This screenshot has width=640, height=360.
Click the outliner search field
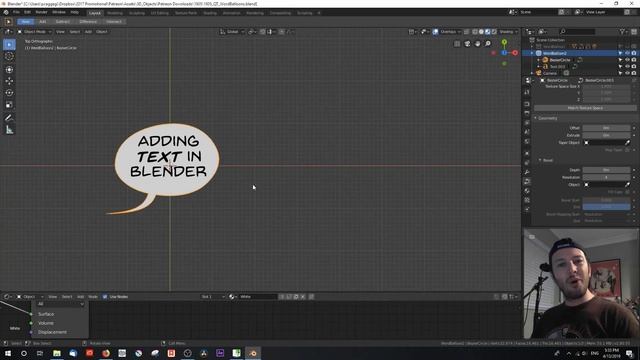(x=577, y=31)
